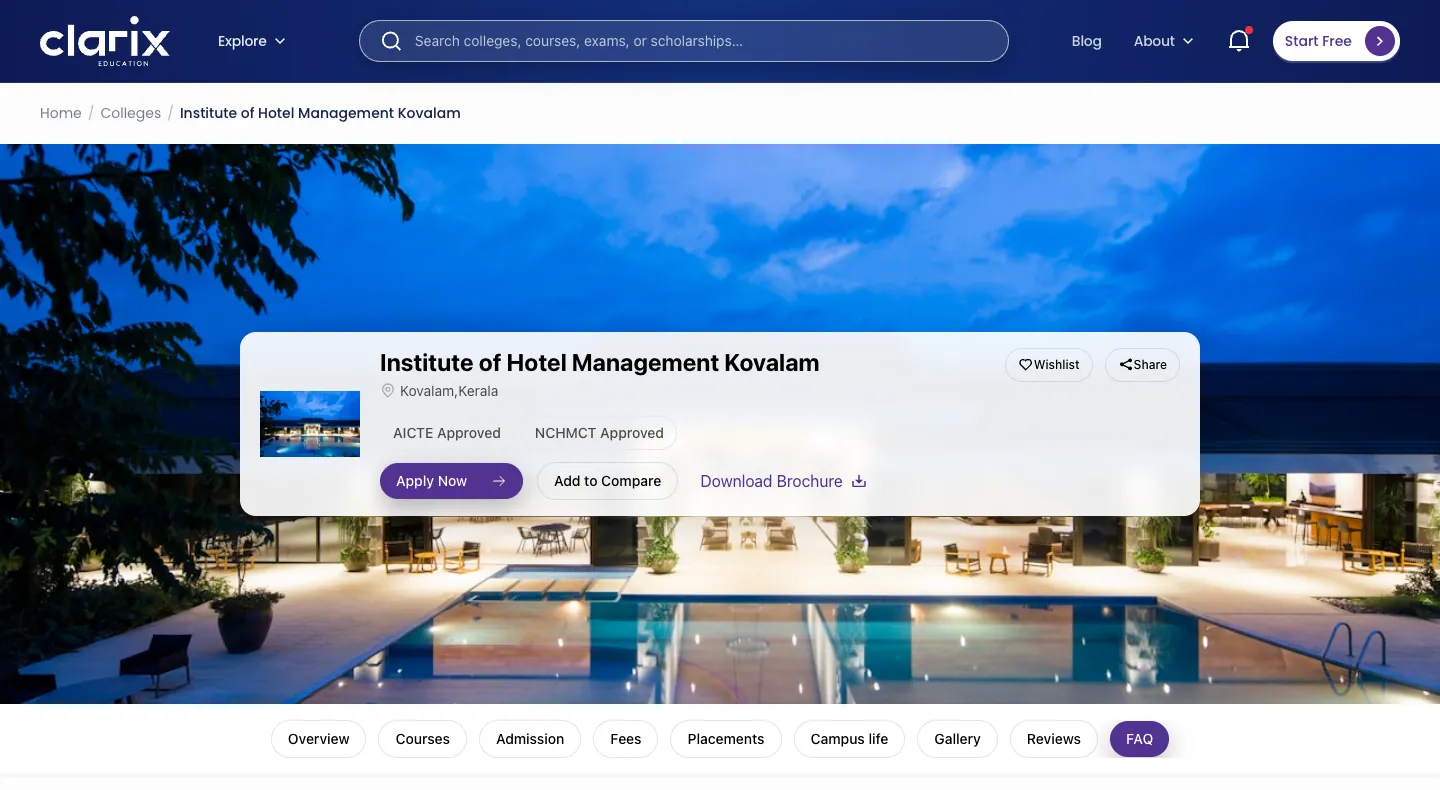
Task: Click the Institute of Hotel Management Kovalam heading
Action: 600,363
